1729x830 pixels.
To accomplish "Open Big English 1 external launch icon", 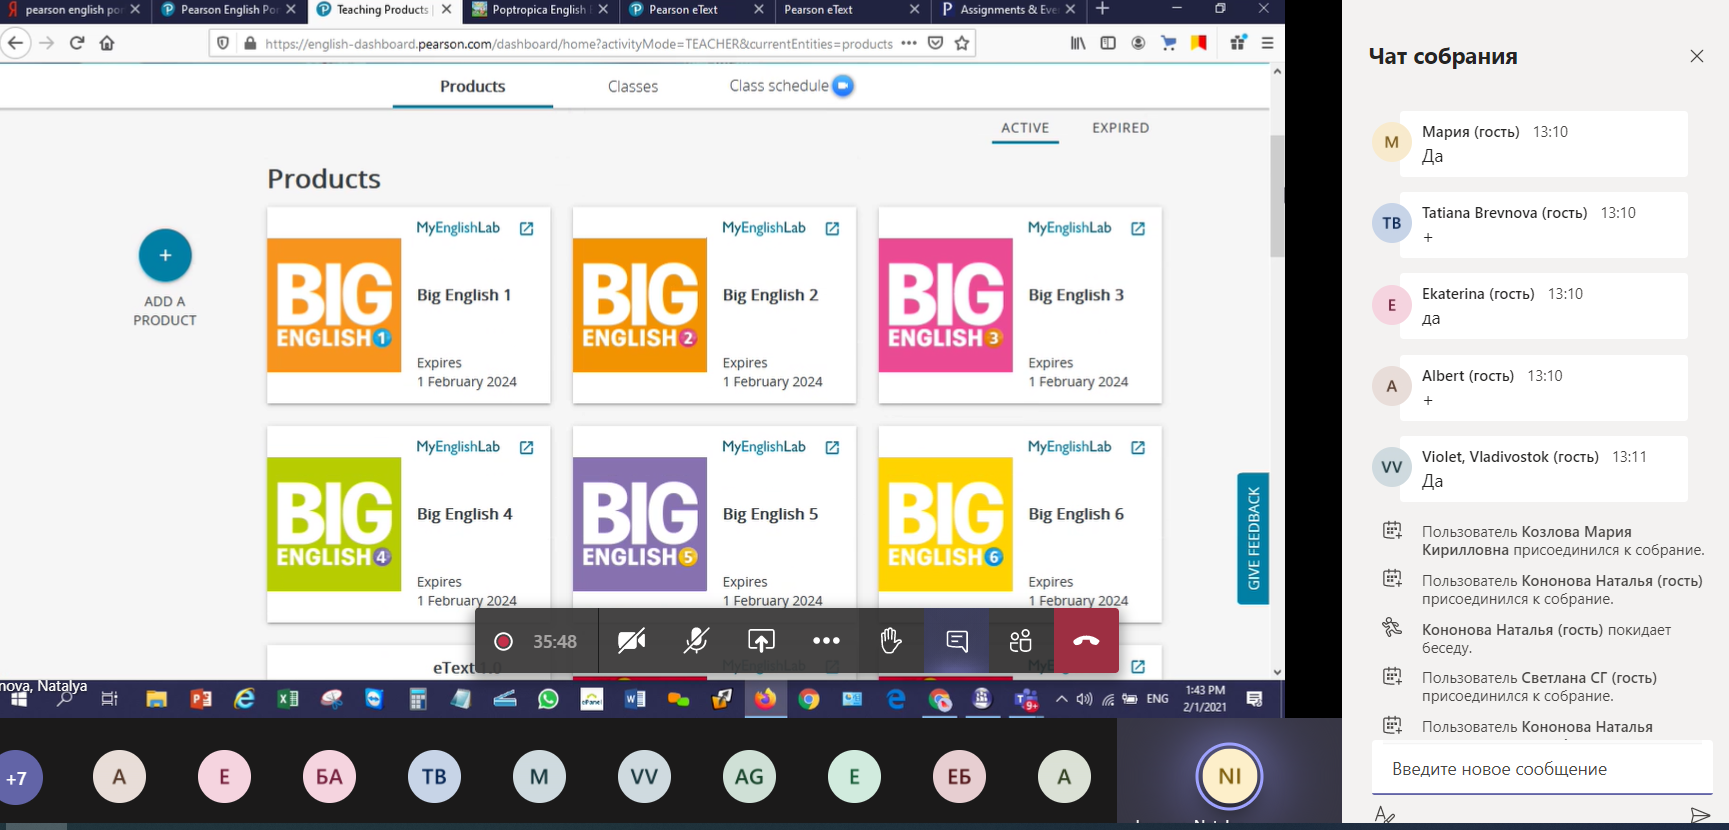I will (x=527, y=229).
